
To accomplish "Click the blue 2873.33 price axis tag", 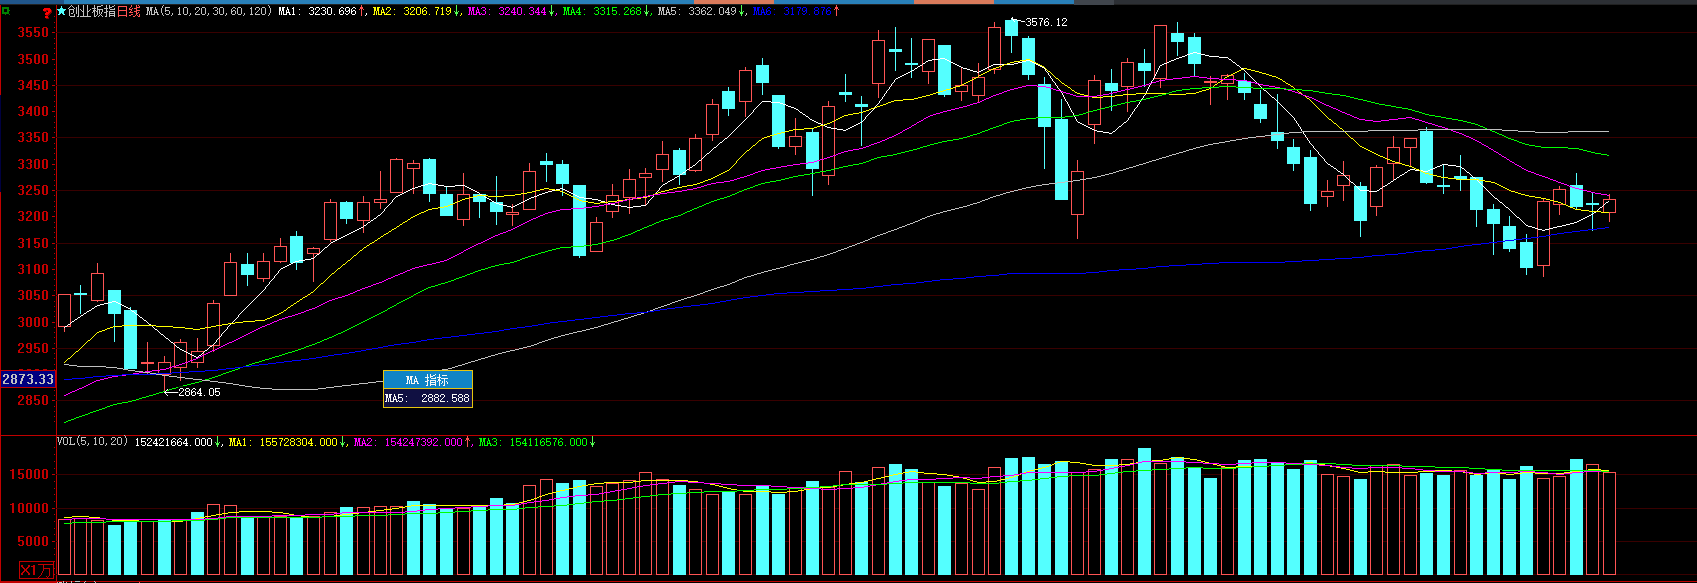I will coord(28,379).
